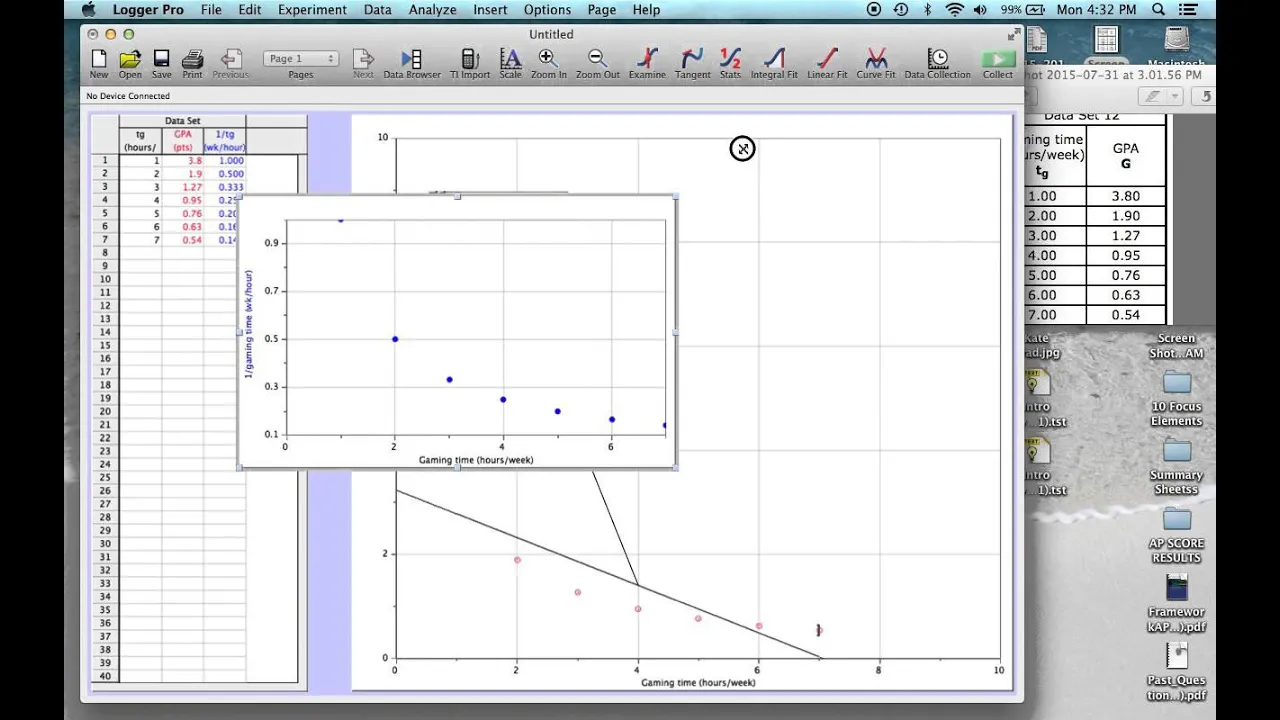Click the Screen Shot desktop file label

tap(1177, 346)
